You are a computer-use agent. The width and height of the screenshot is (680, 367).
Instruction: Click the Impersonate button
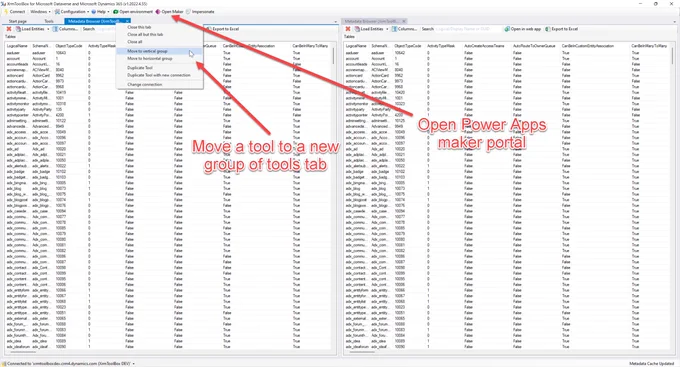(200, 12)
